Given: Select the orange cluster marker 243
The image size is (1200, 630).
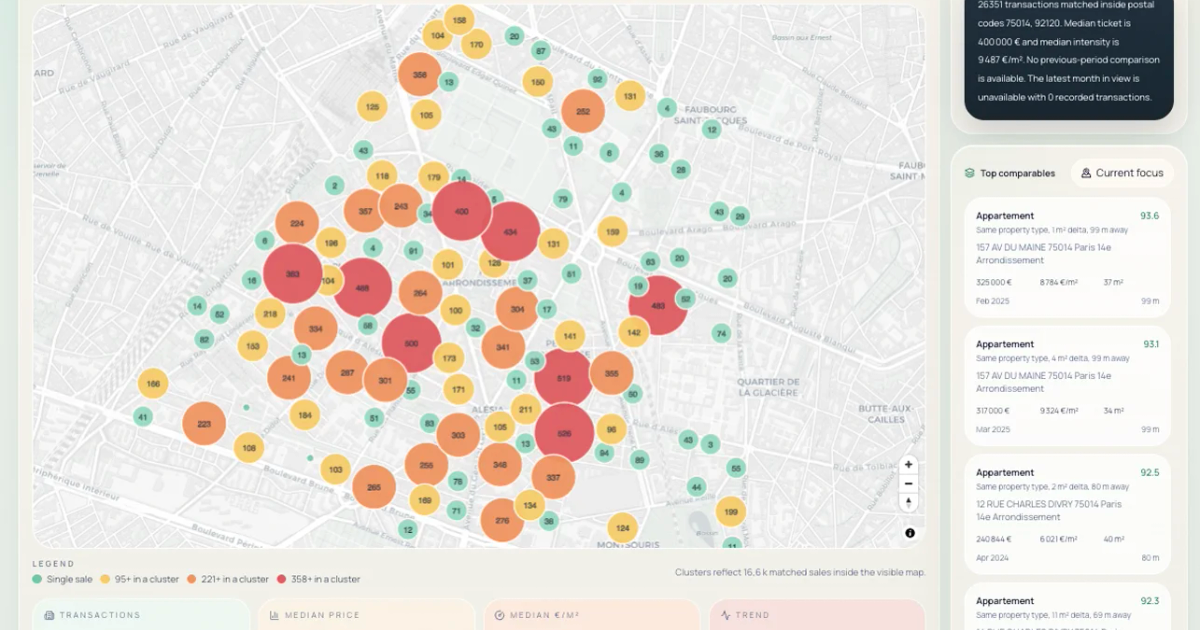Looking at the screenshot, I should [x=401, y=206].
